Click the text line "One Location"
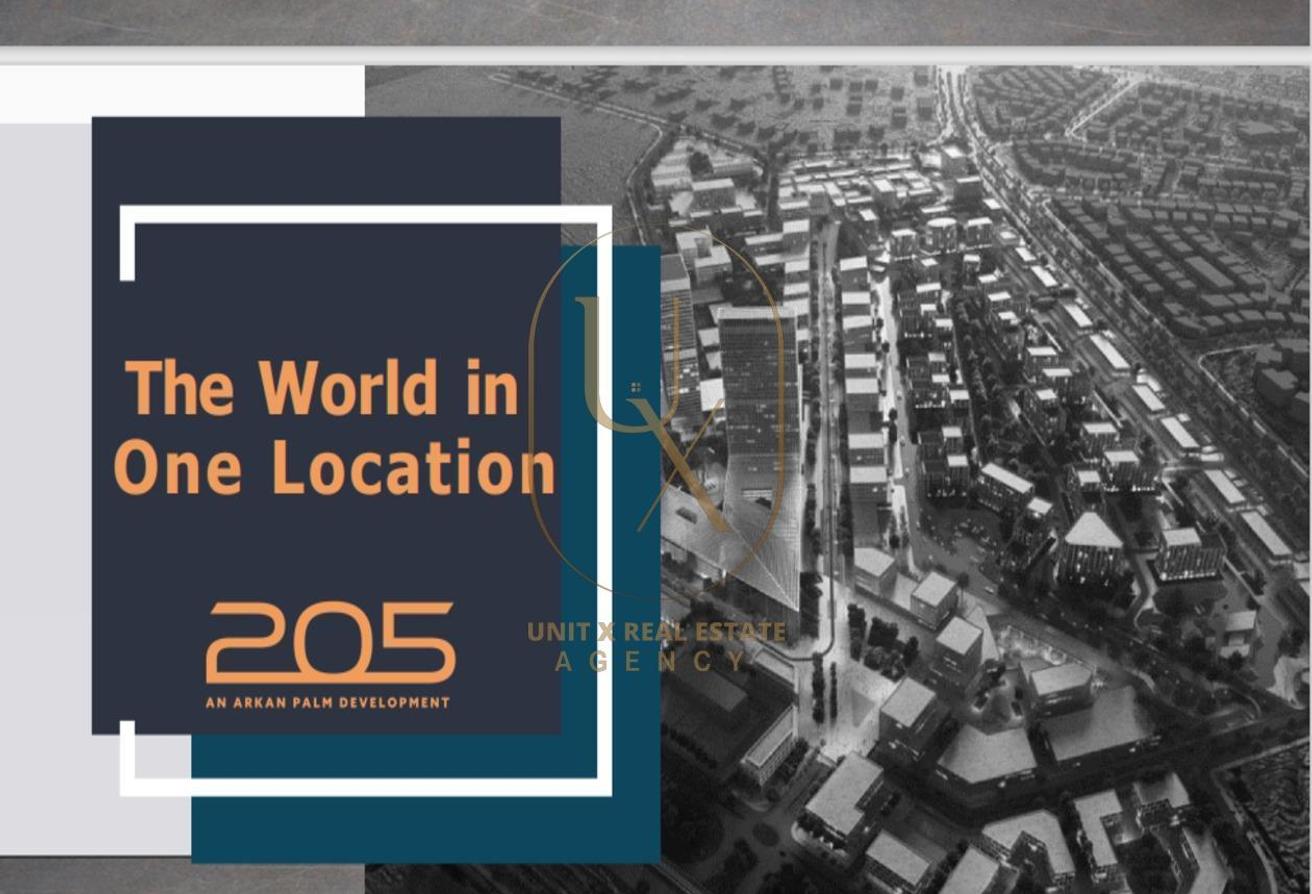 click(334, 468)
